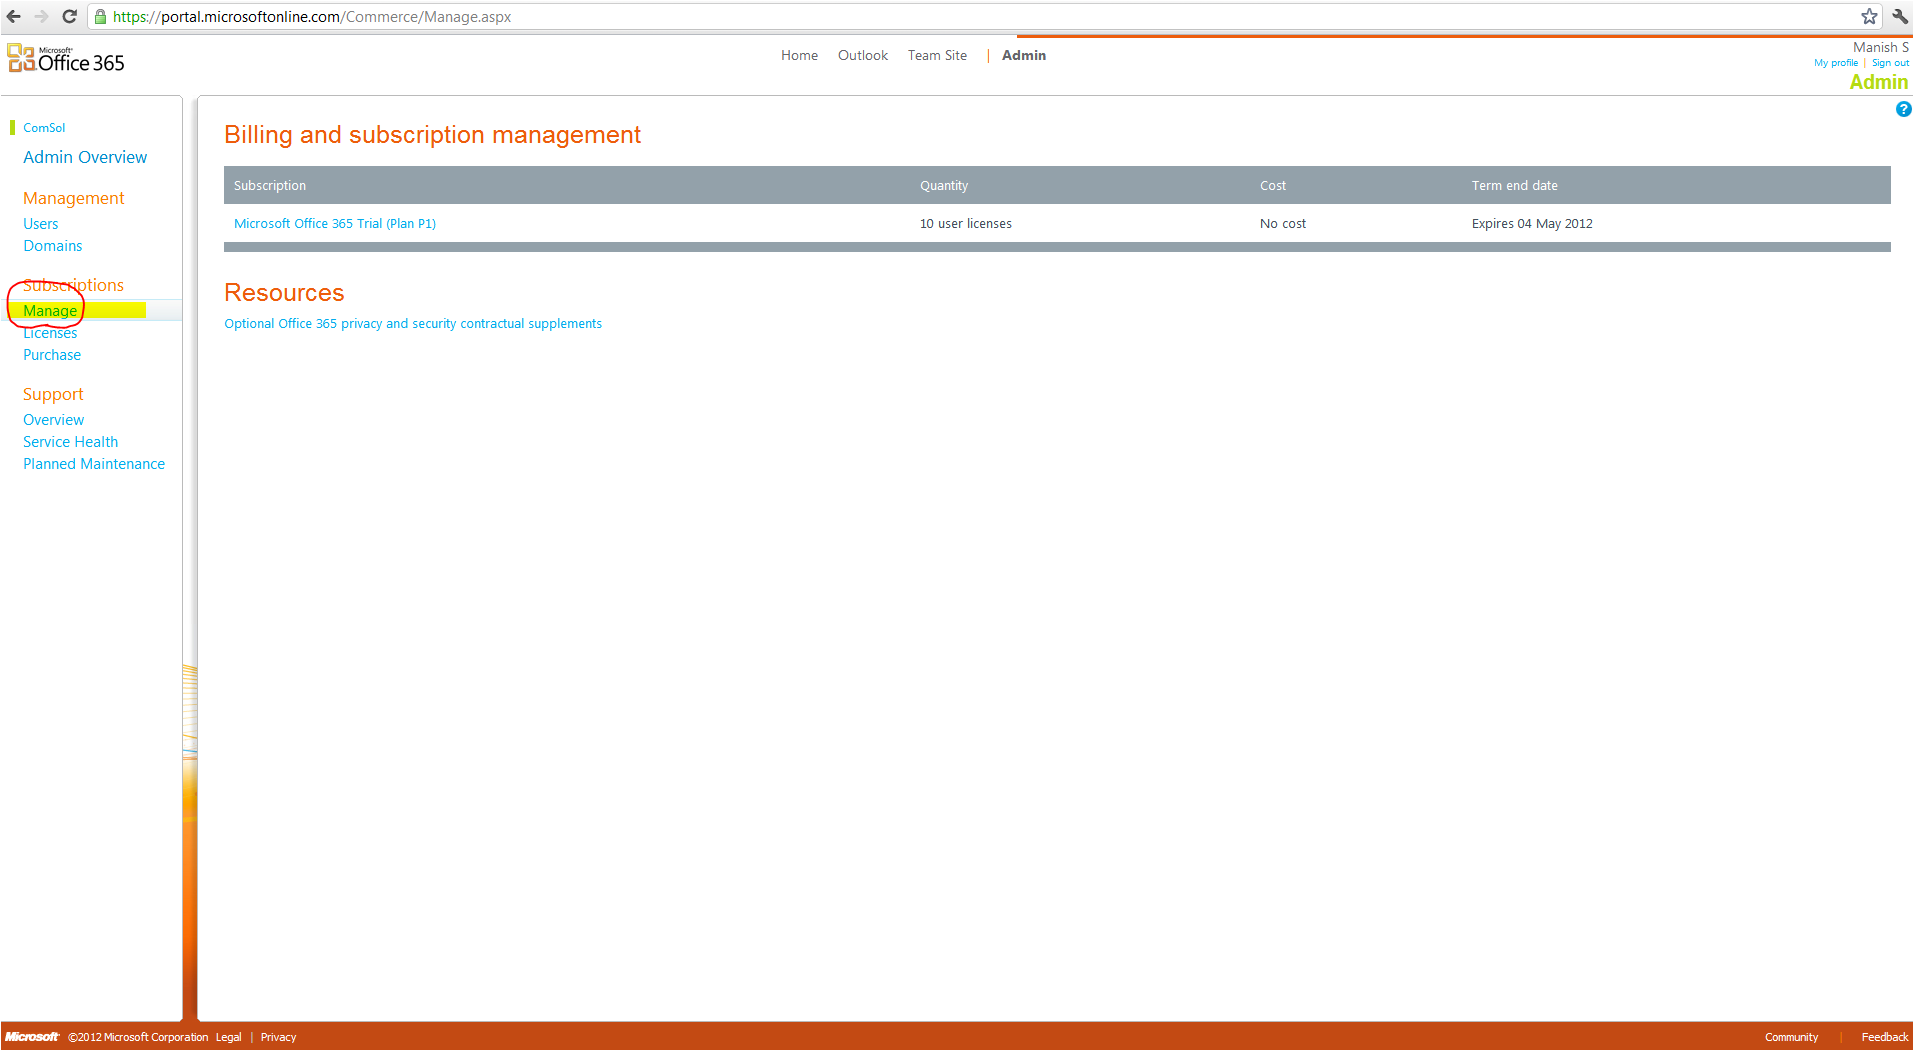
Task: Open the Home navigation tab
Action: (x=799, y=55)
